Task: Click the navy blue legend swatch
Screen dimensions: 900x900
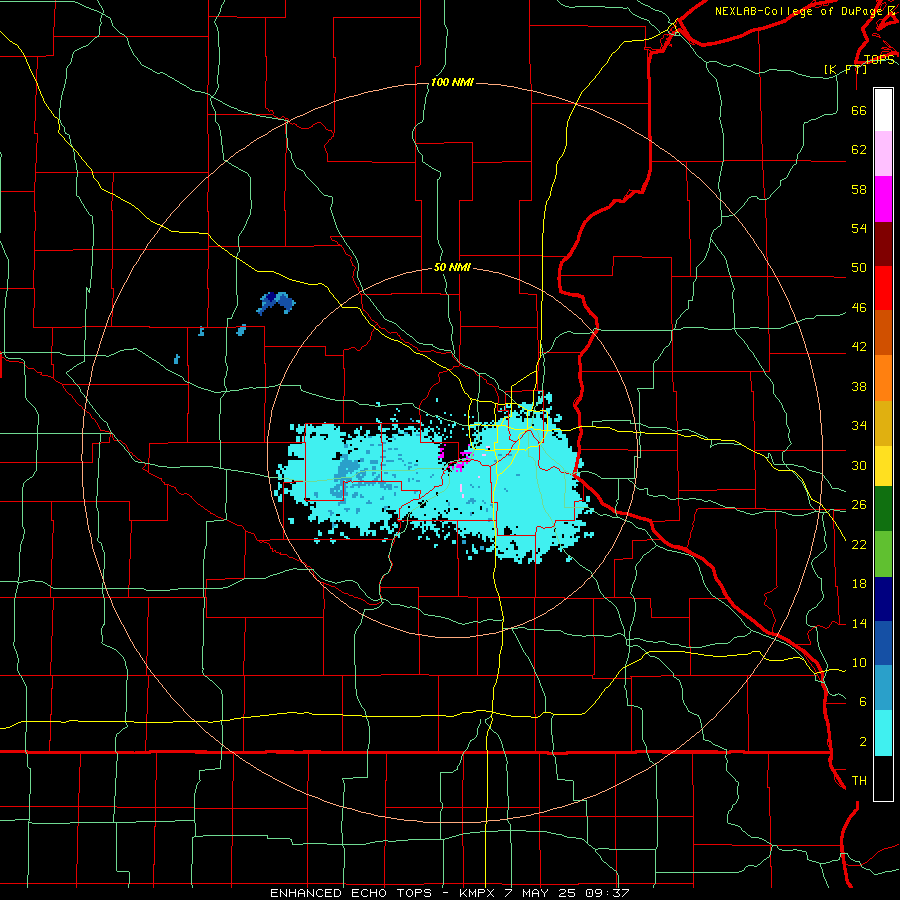Action: pos(883,599)
